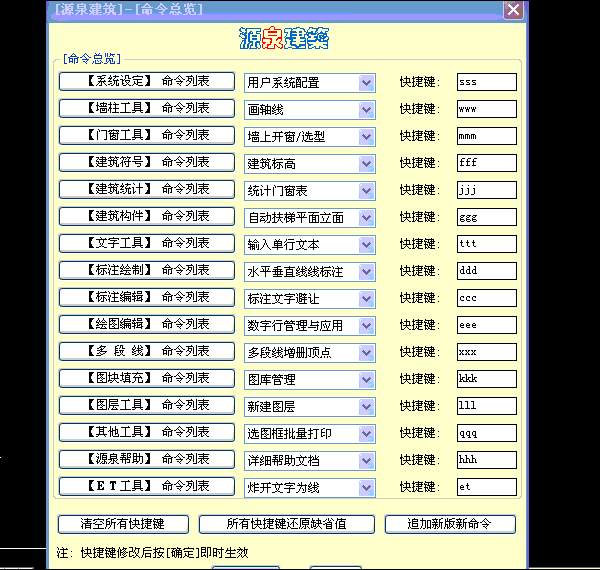600x570 pixels.
Task: Select the shortcut field containing ttt
Action: 486,244
